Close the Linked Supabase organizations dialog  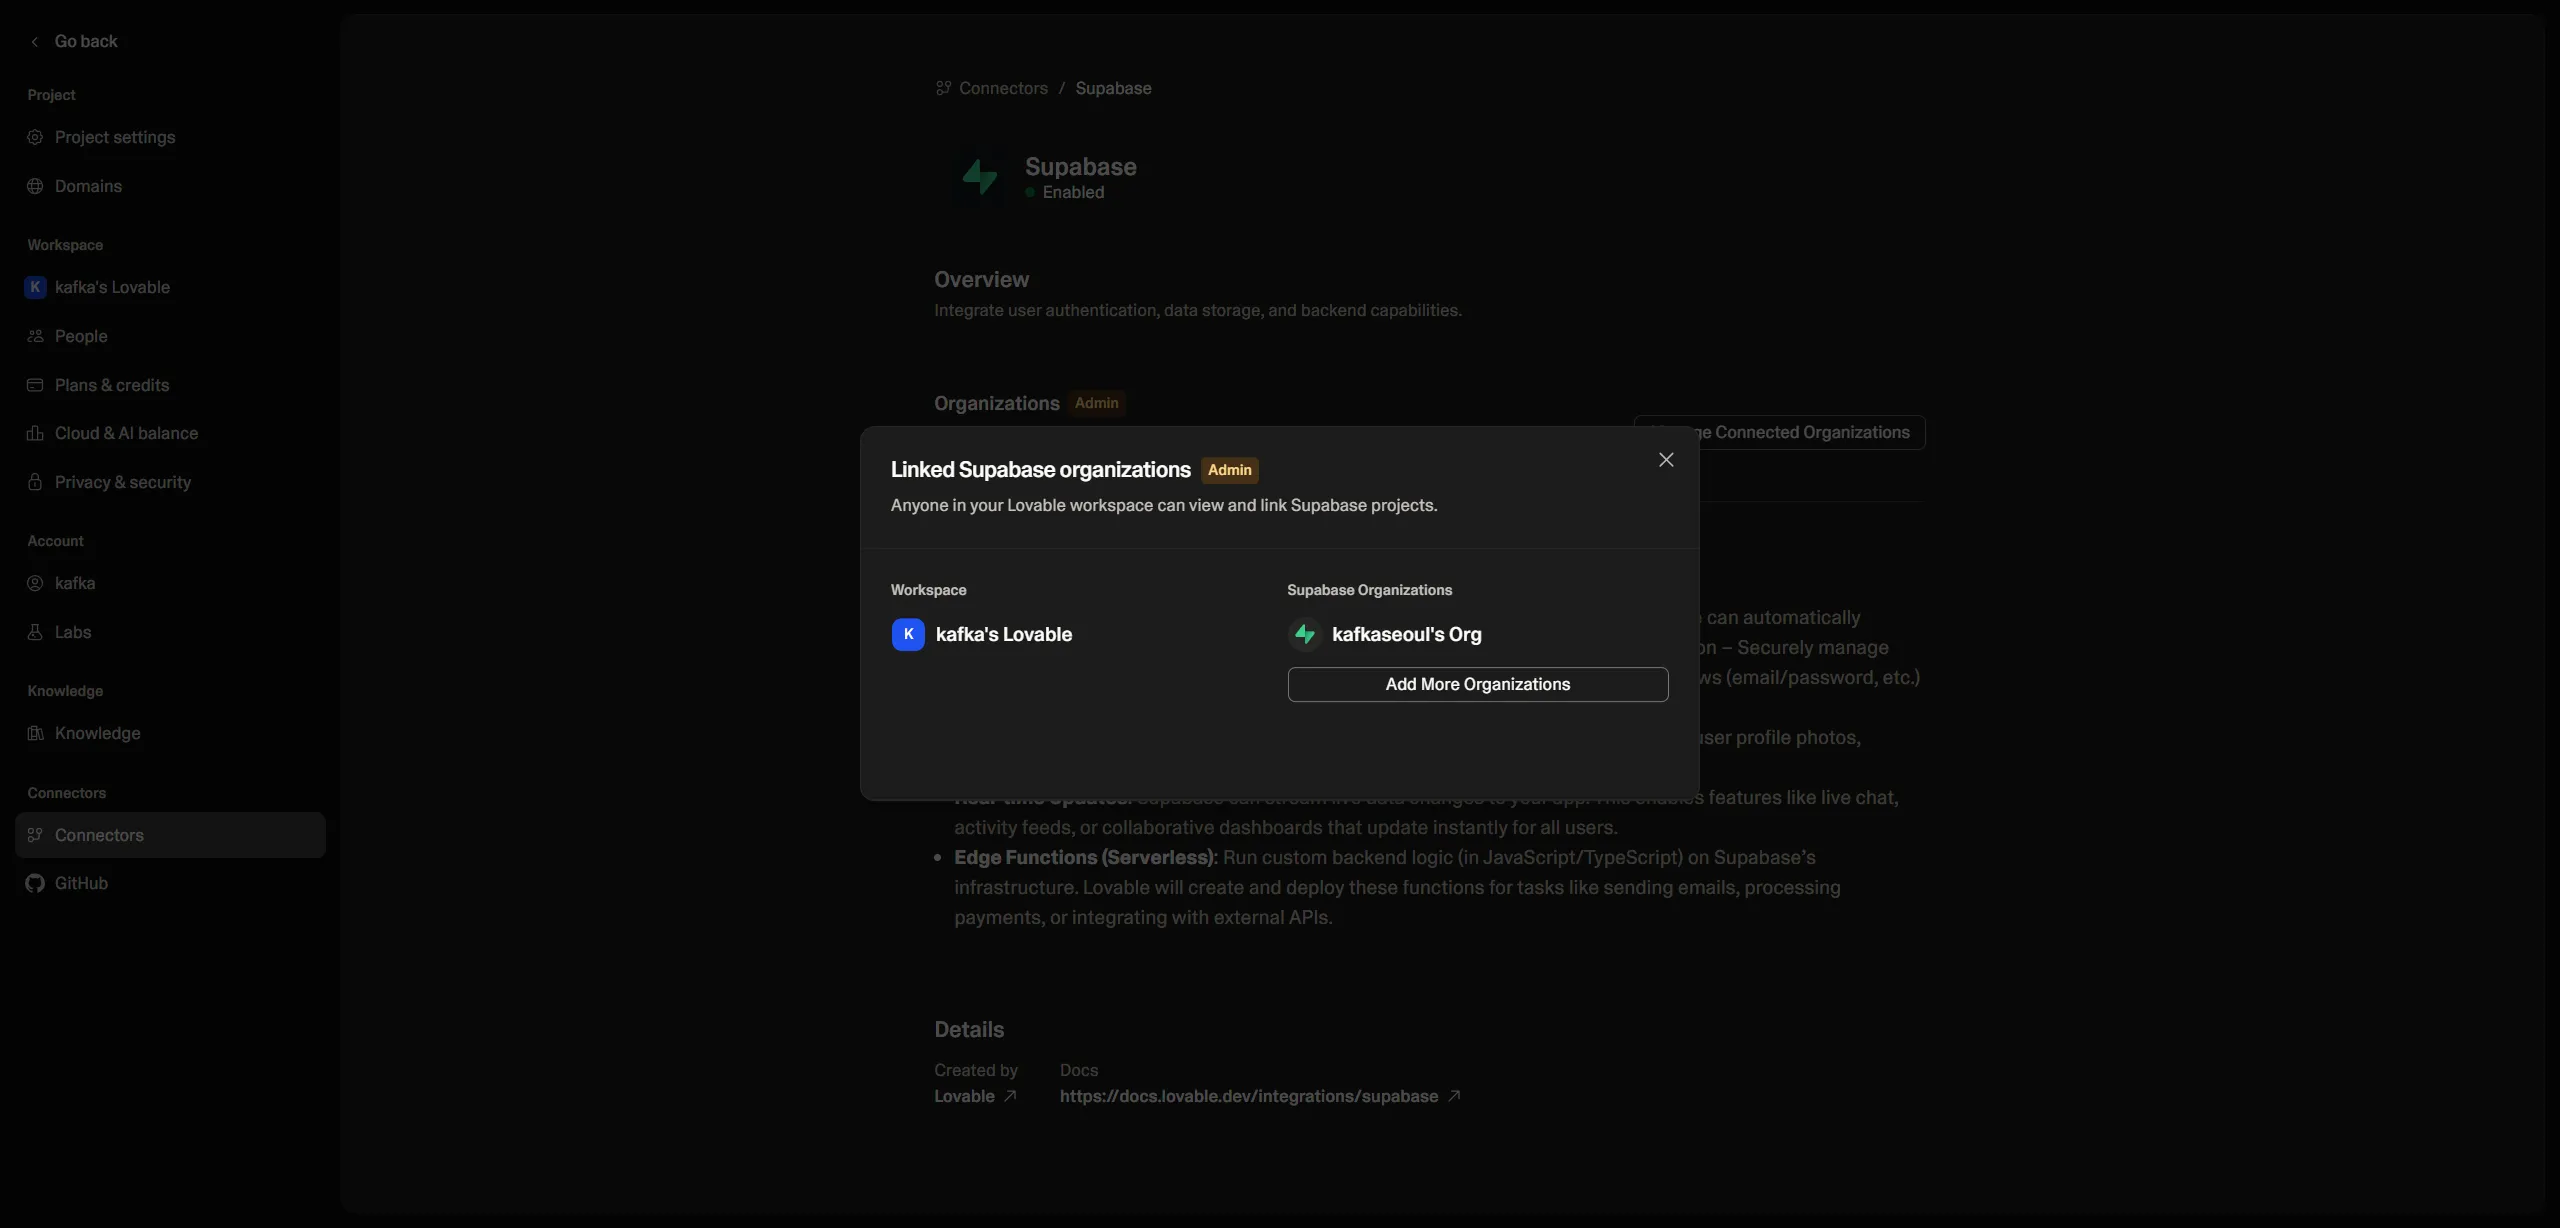coord(1665,459)
